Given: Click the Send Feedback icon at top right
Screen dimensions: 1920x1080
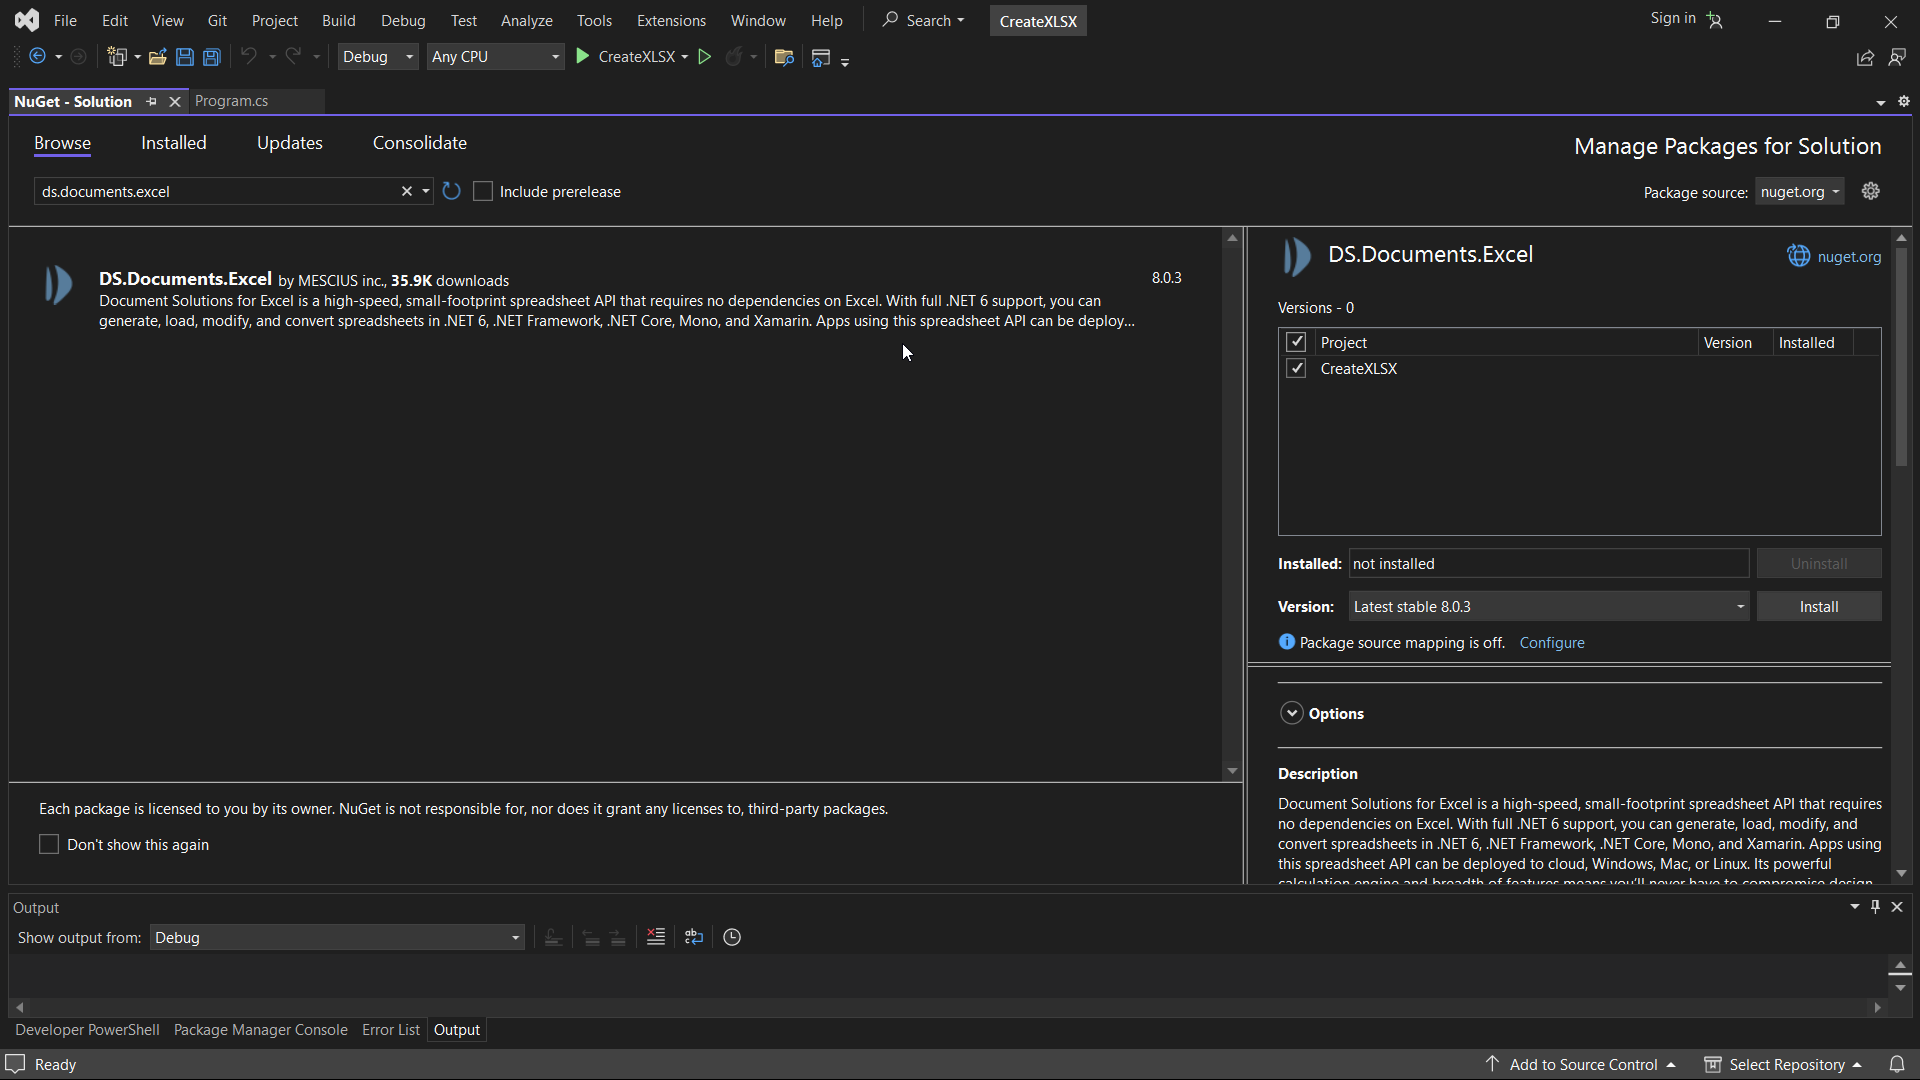Looking at the screenshot, I should point(1897,58).
